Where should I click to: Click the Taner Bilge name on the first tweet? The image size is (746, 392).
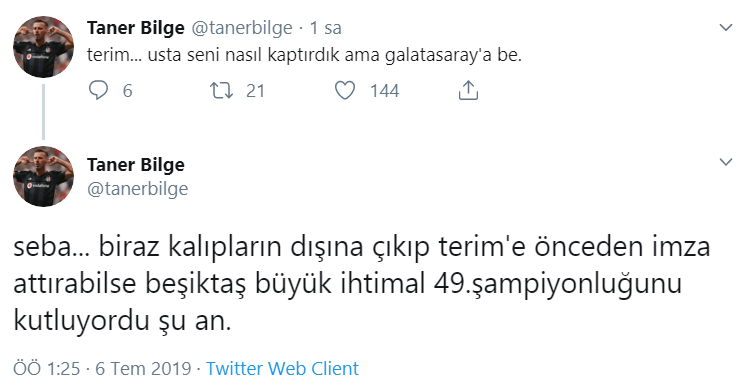pyautogui.click(x=136, y=28)
